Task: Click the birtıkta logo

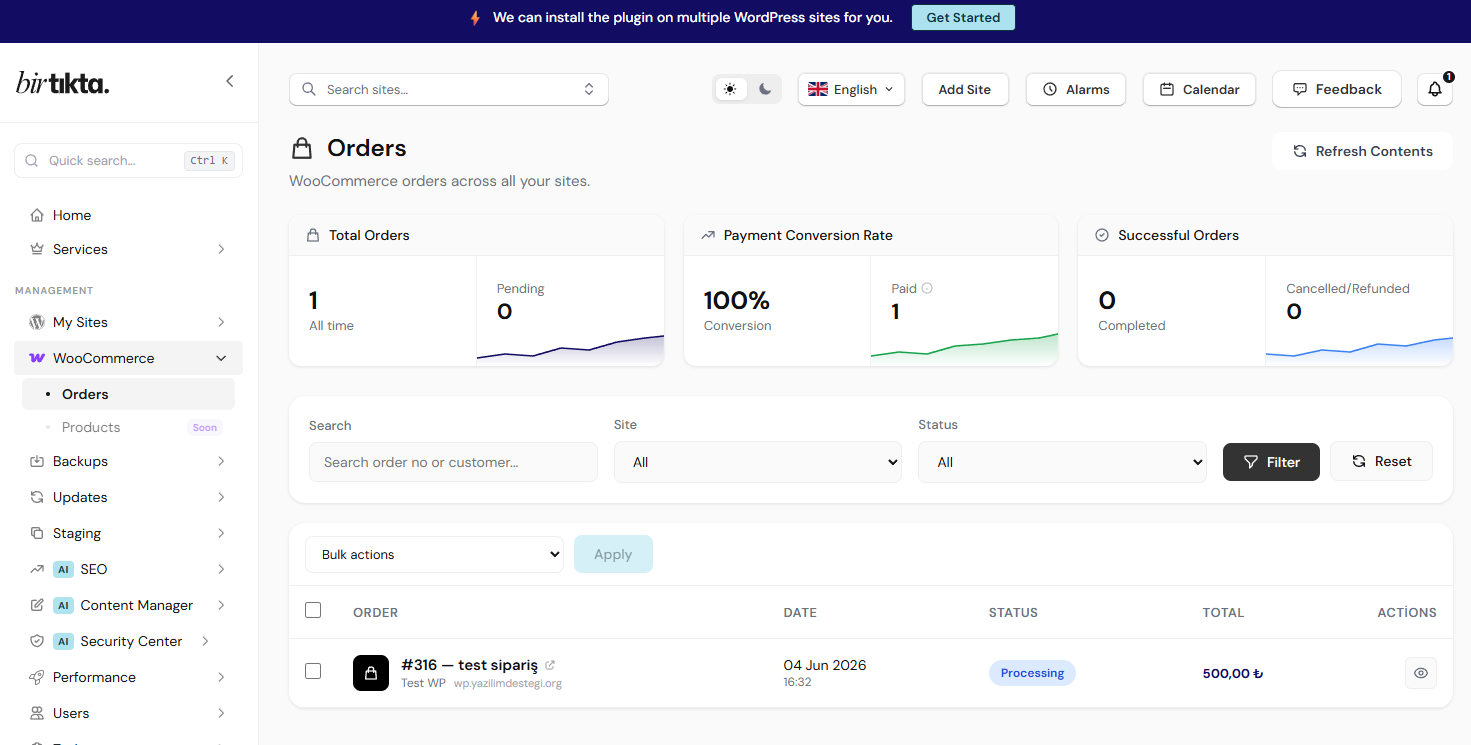Action: [62, 83]
